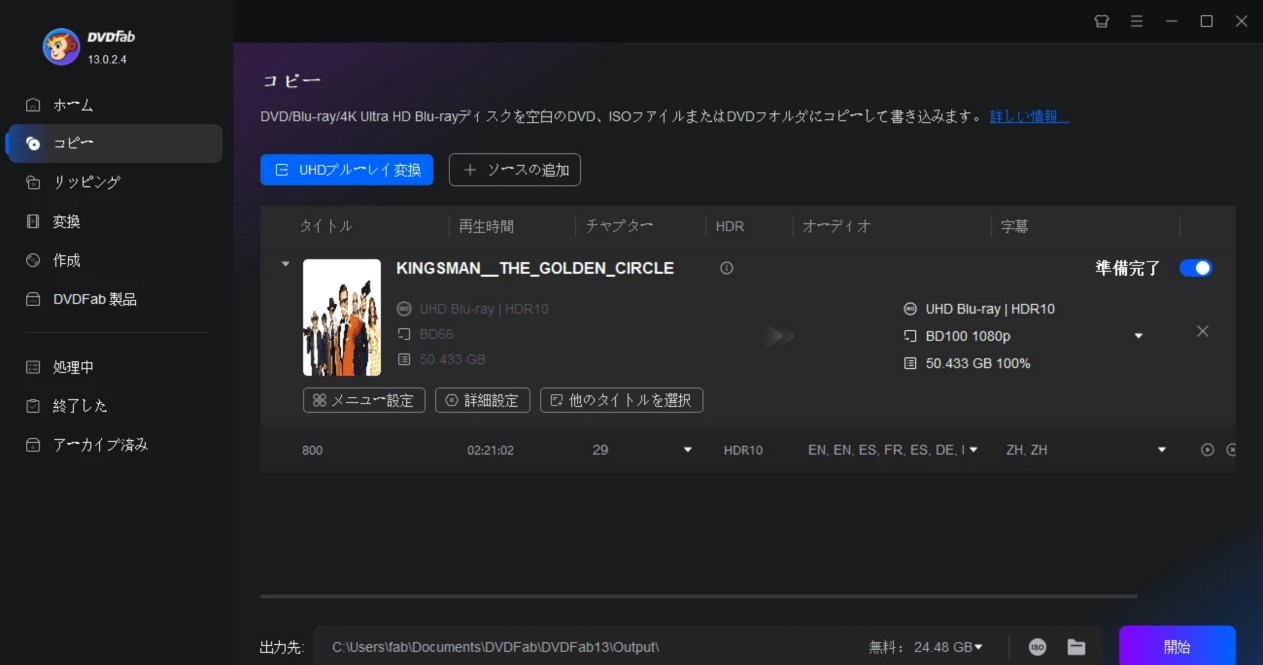Choose output folder icon
The height and width of the screenshot is (665, 1263).
click(x=1076, y=647)
